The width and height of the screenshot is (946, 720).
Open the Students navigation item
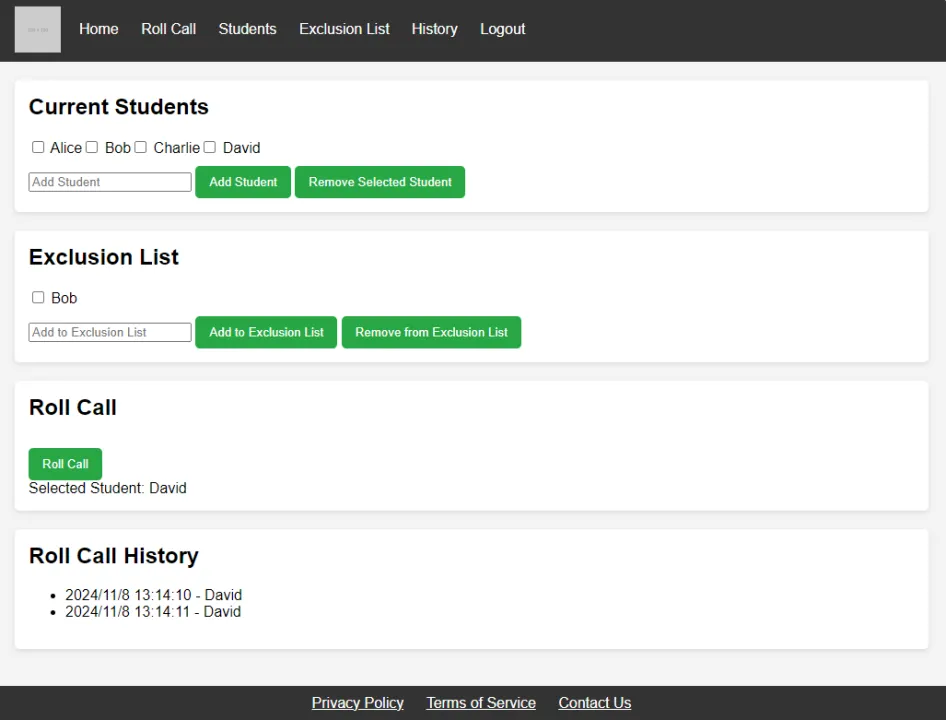pyautogui.click(x=247, y=29)
